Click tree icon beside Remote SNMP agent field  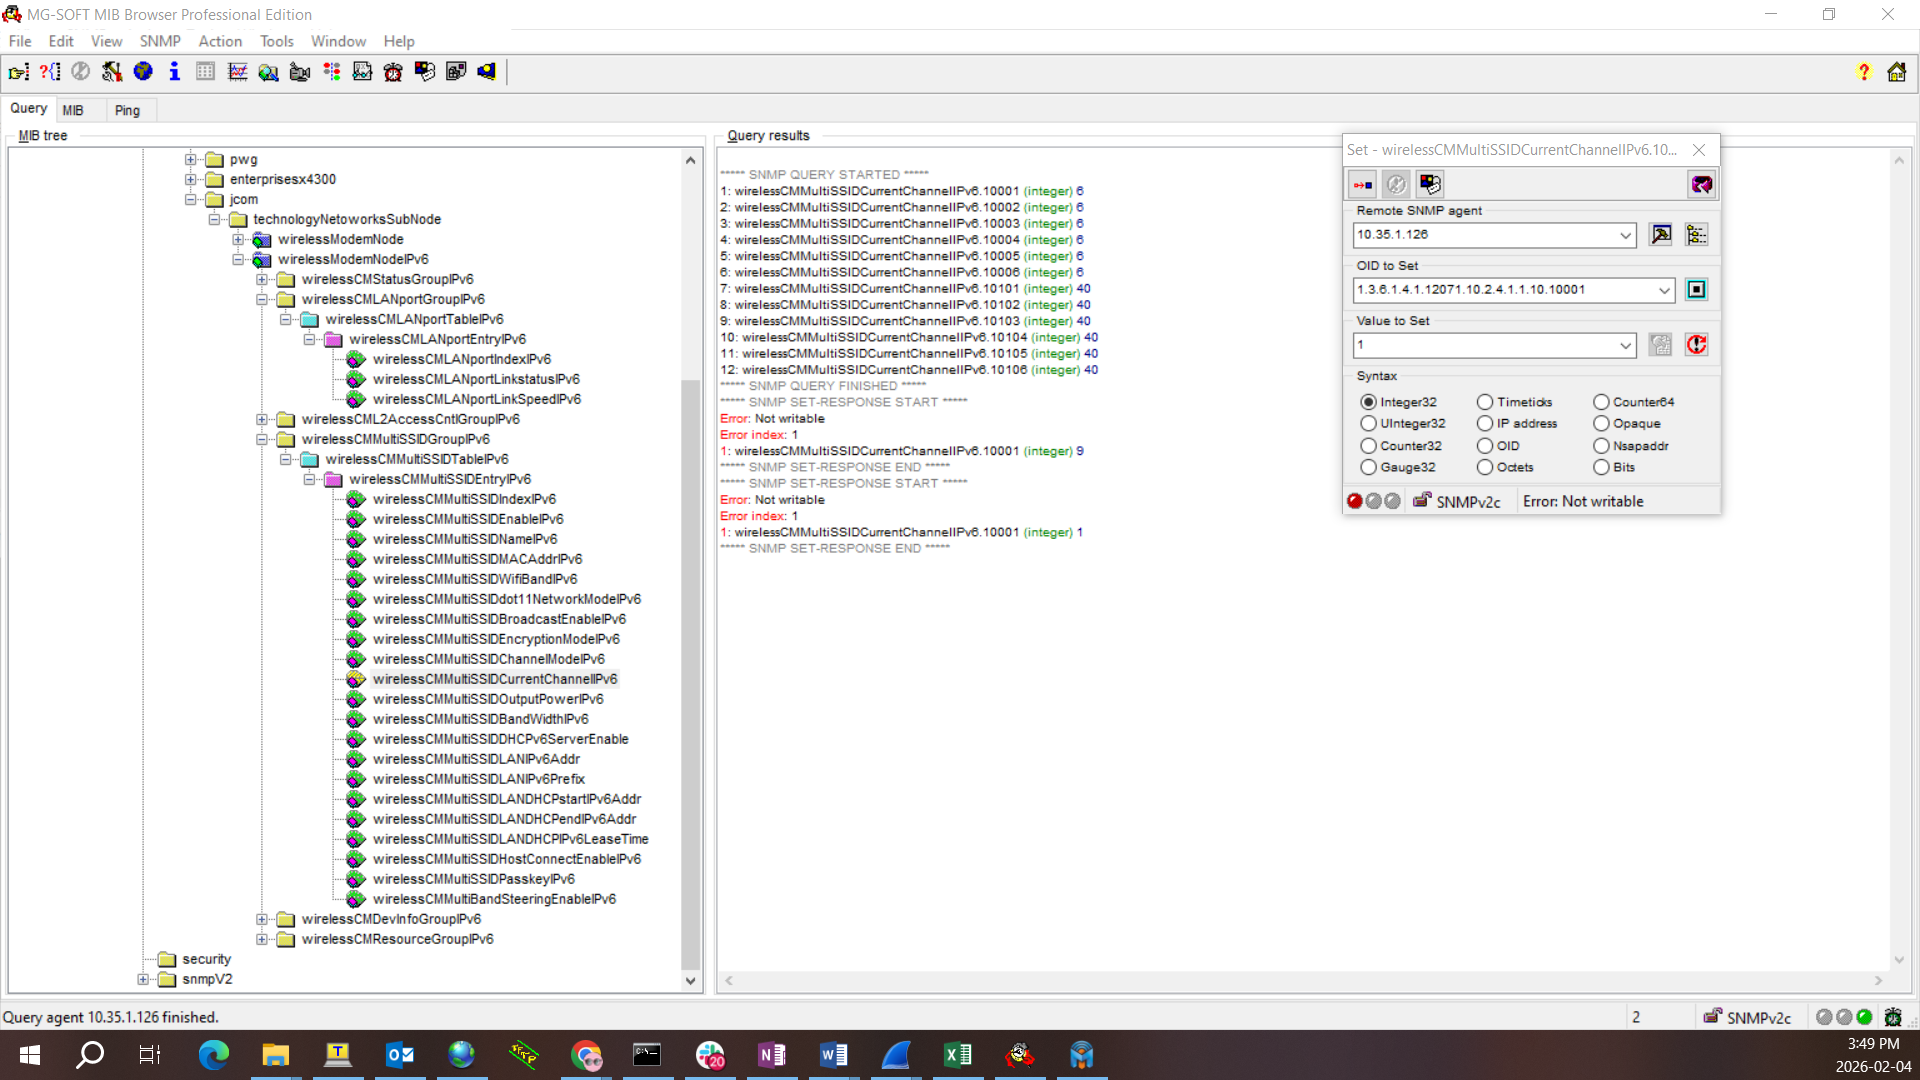tap(1696, 234)
